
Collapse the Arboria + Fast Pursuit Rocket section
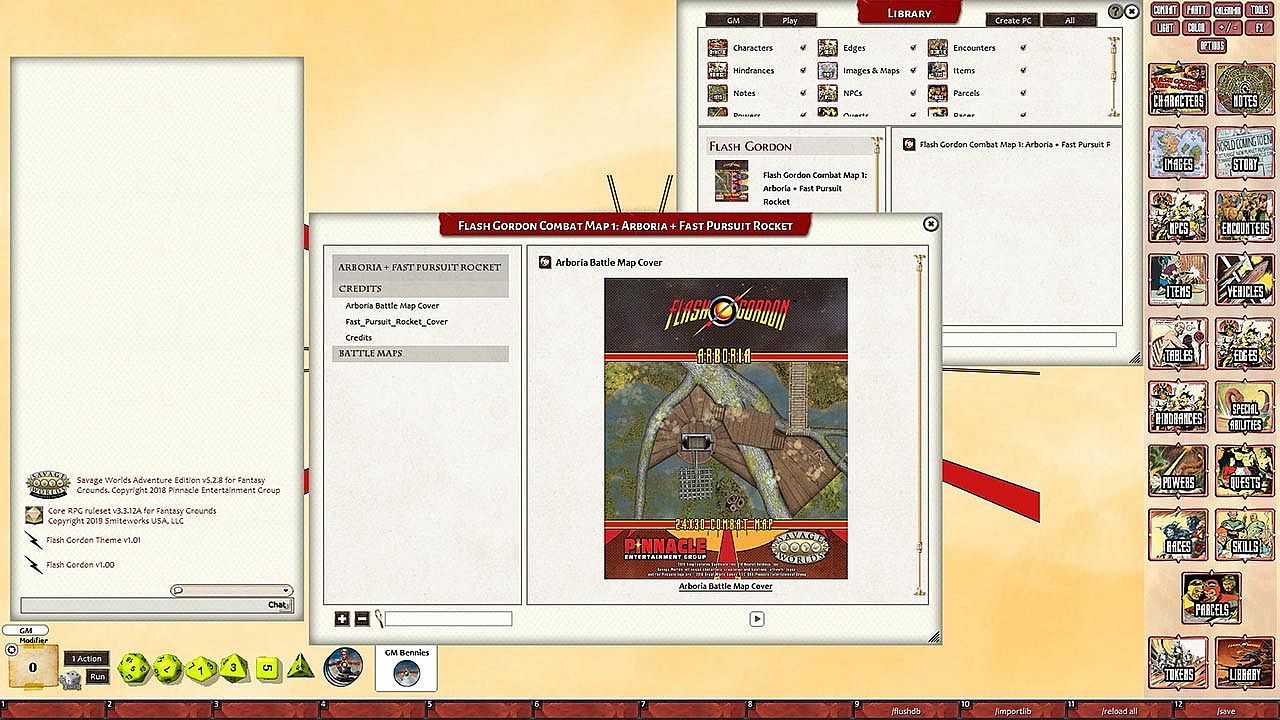click(x=420, y=267)
